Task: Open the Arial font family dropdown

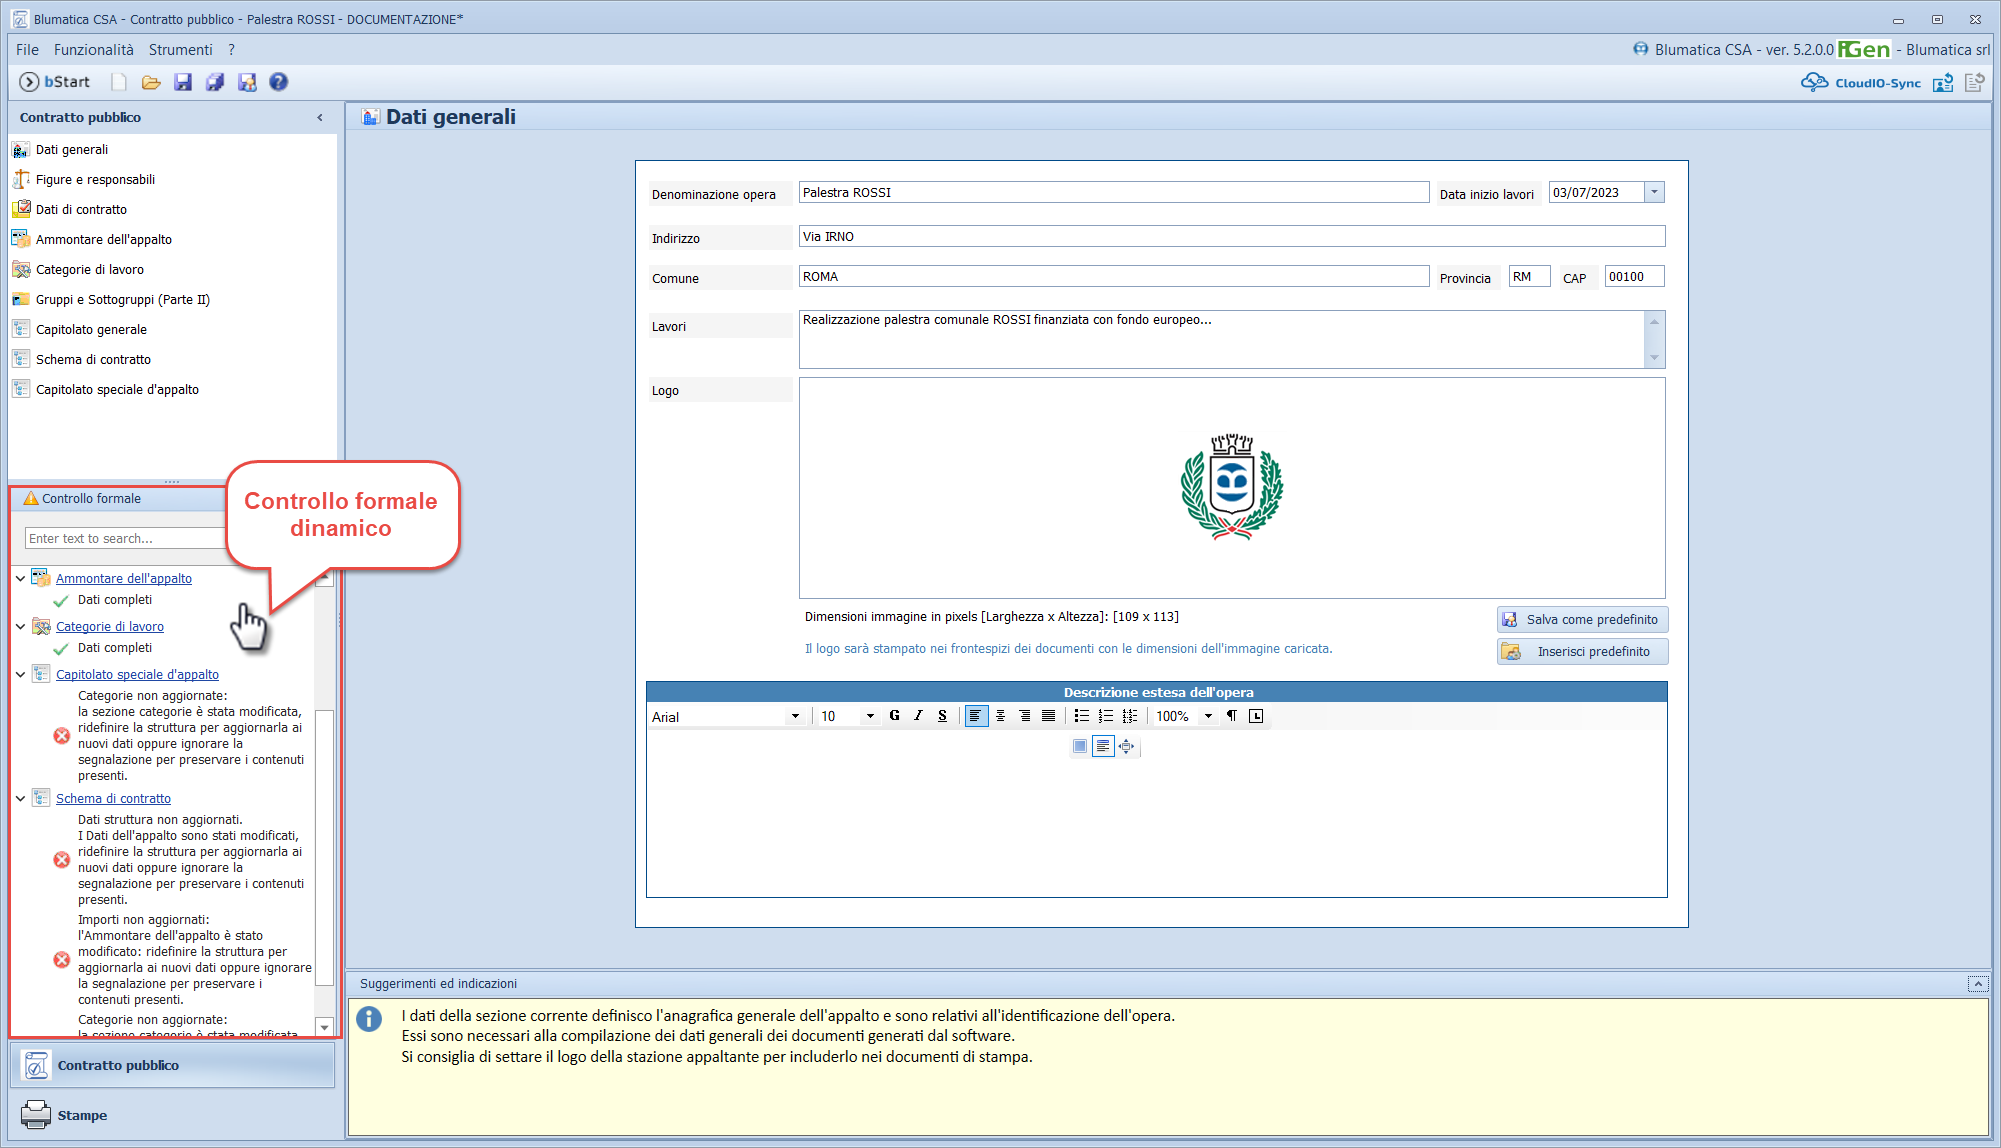Action: tap(795, 716)
